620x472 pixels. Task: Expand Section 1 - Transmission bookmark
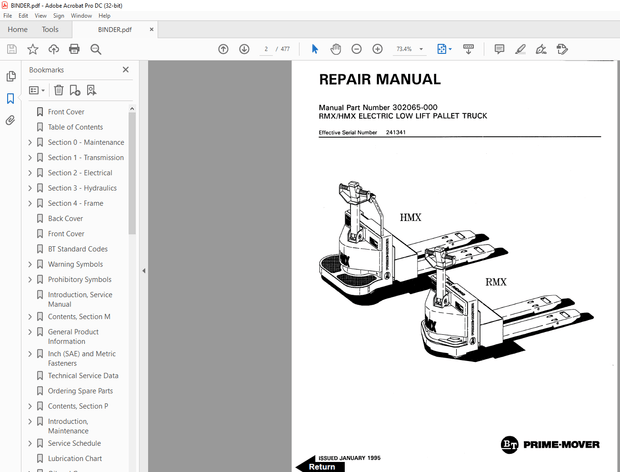point(30,158)
